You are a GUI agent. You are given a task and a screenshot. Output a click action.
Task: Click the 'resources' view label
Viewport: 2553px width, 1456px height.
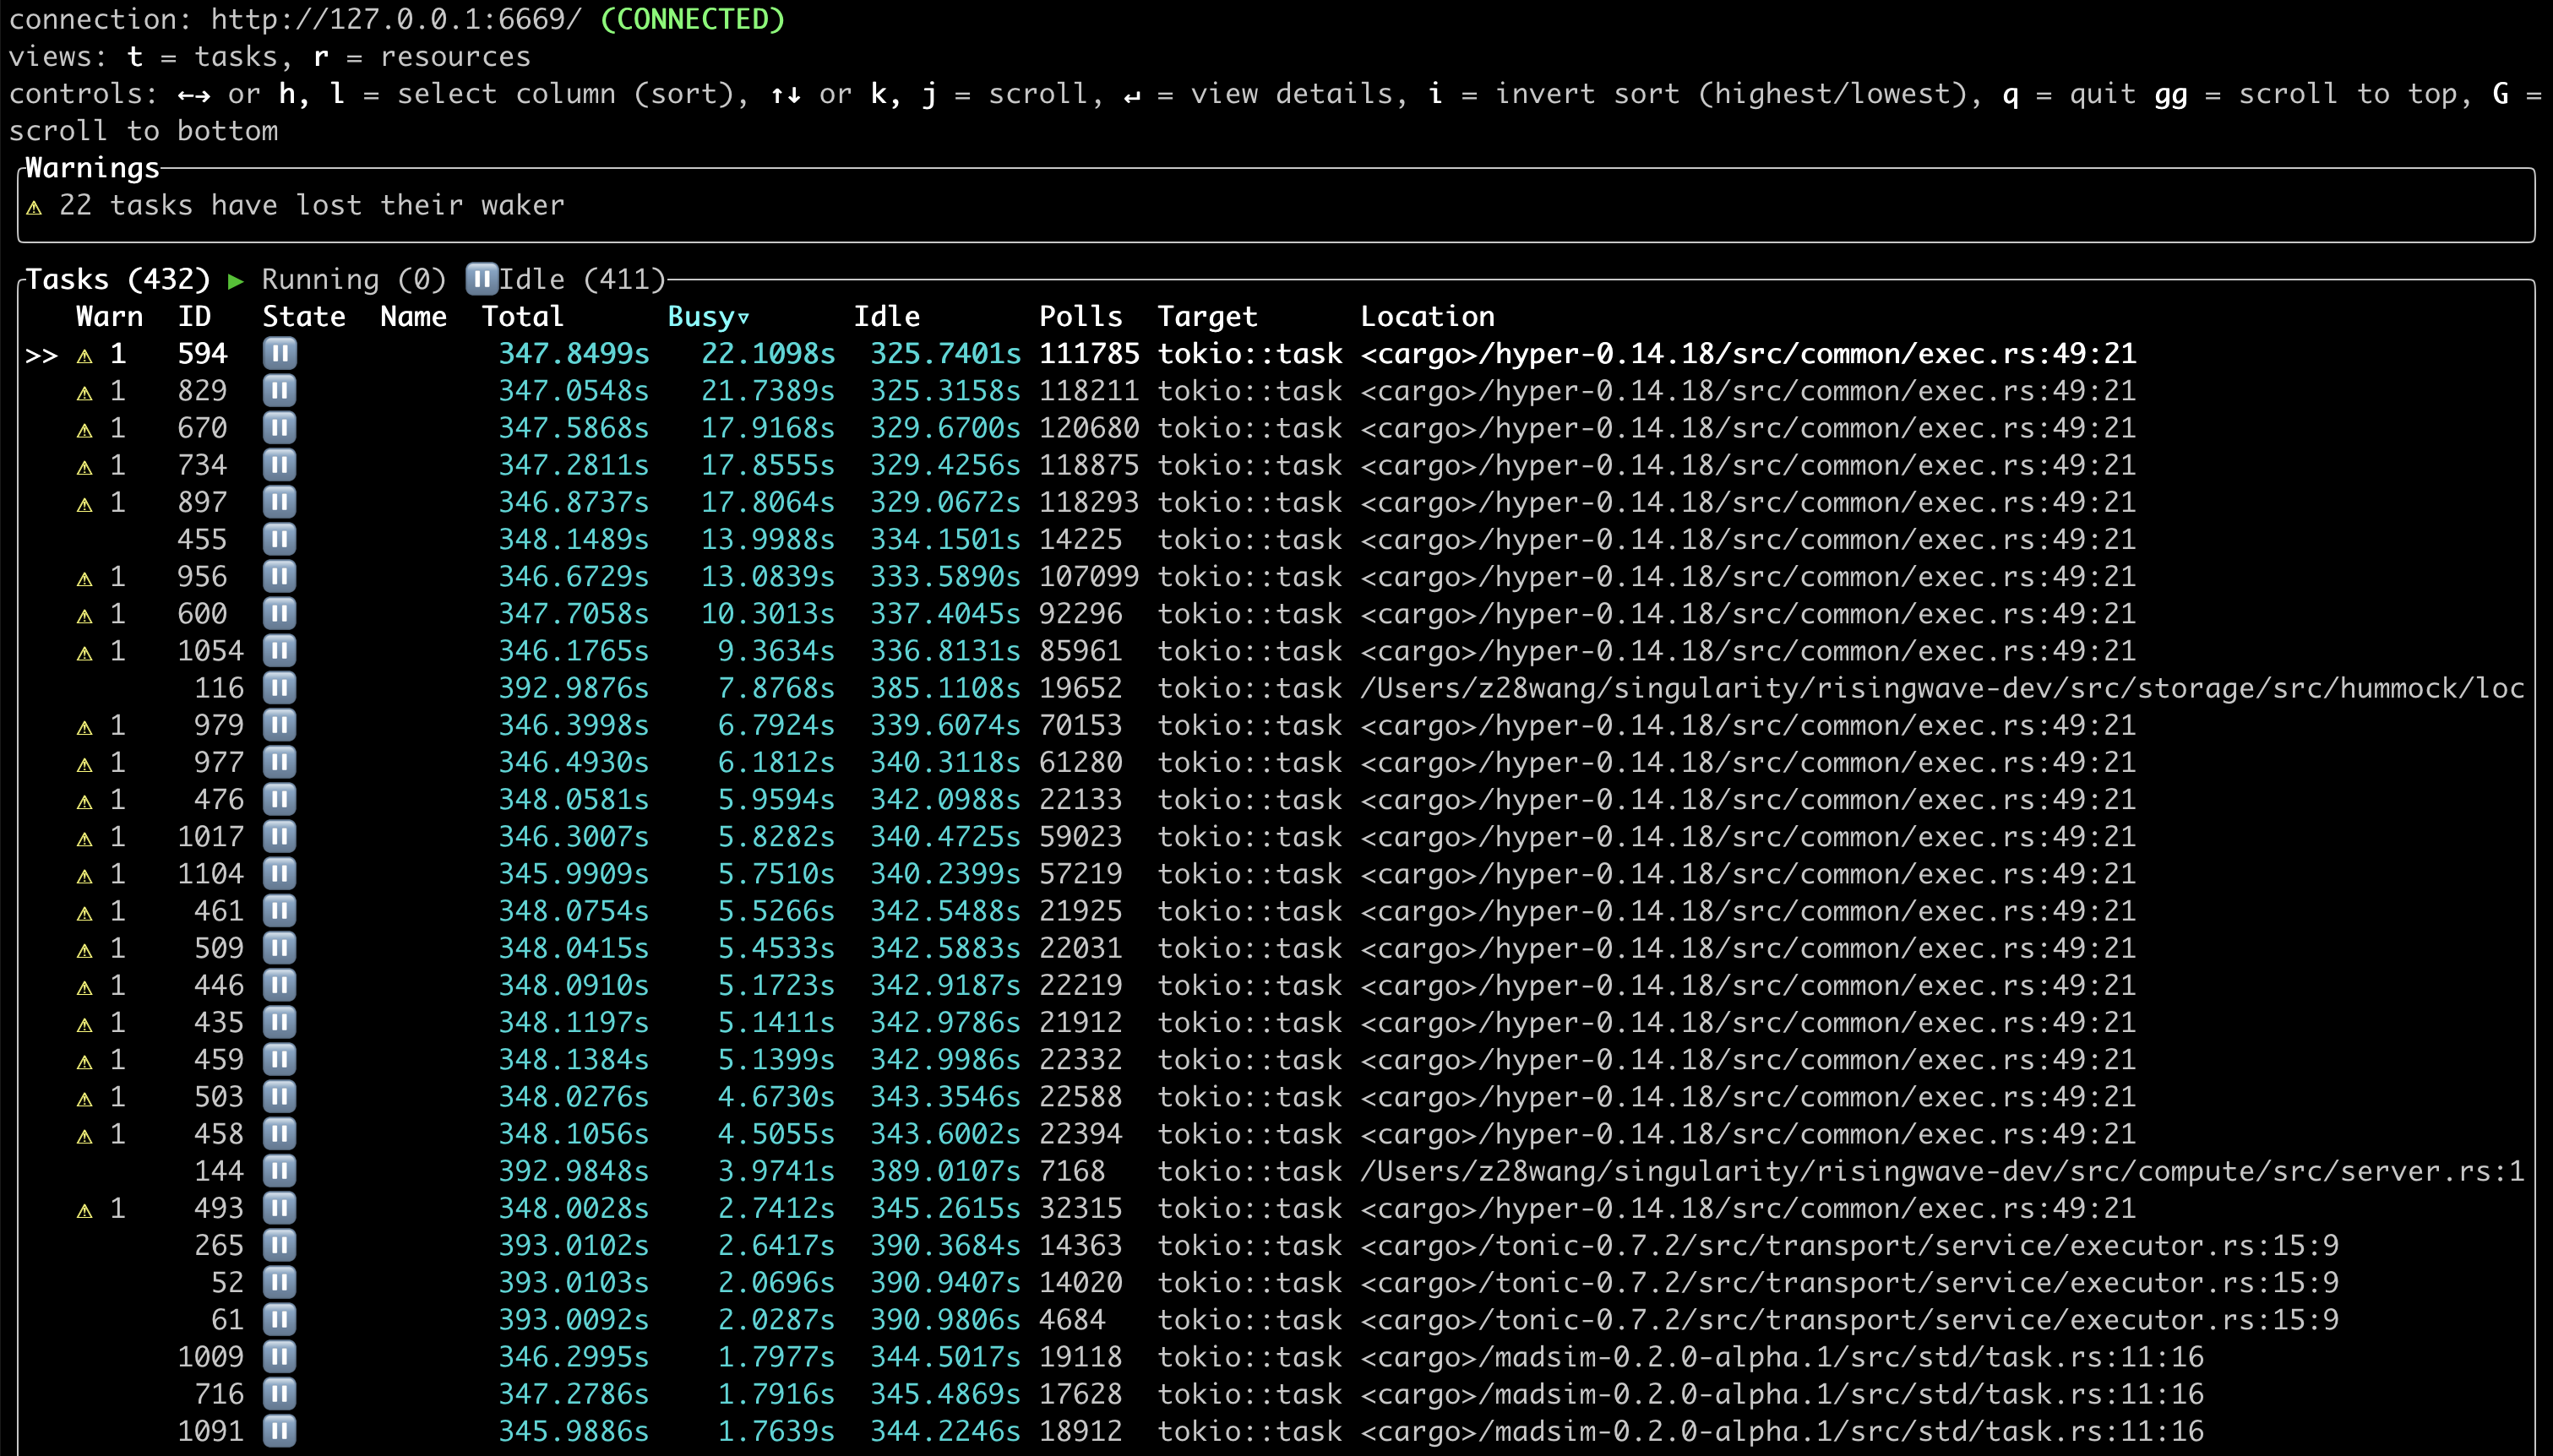456,56
